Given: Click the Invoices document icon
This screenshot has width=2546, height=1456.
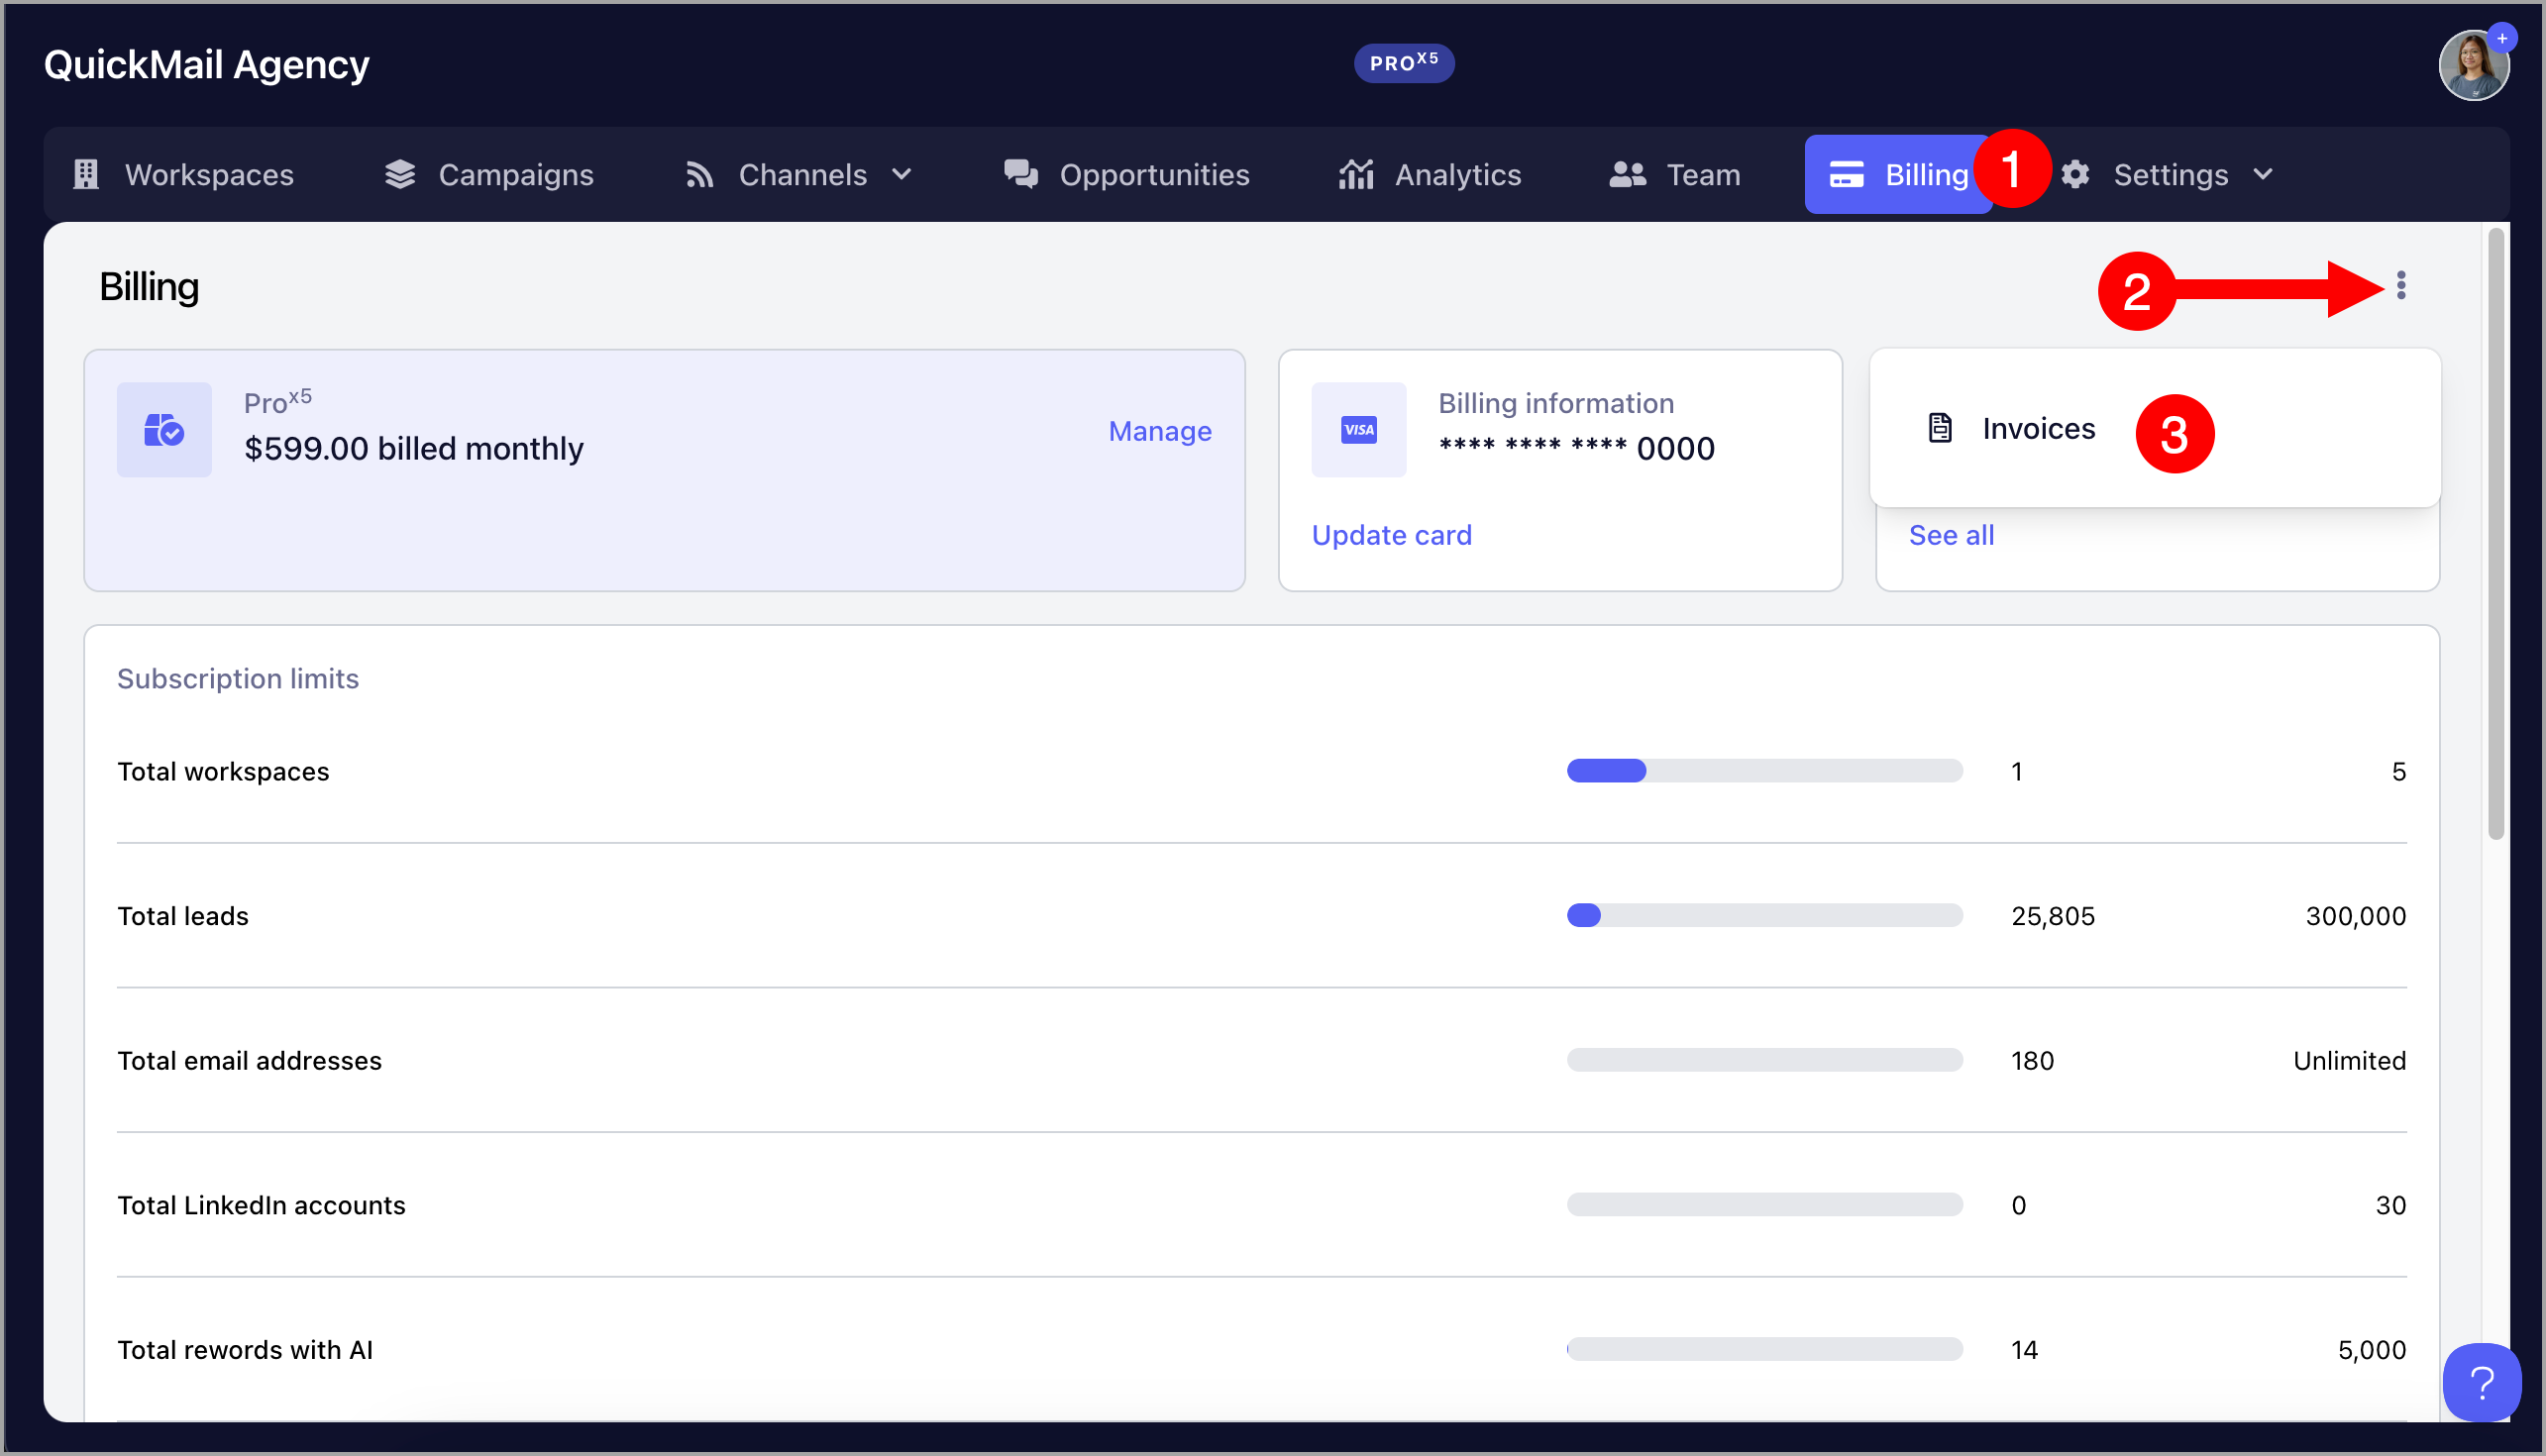Looking at the screenshot, I should (1940, 429).
